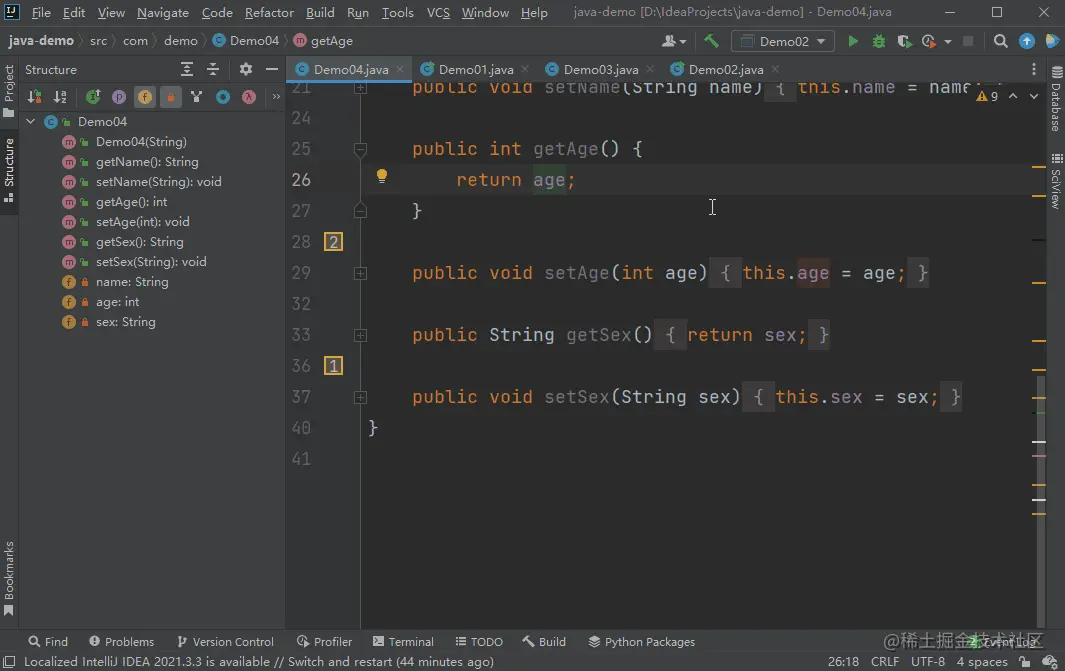Viewport: 1065px width, 671px height.
Task: Sort Structure members alphabetically
Action: click(60, 97)
